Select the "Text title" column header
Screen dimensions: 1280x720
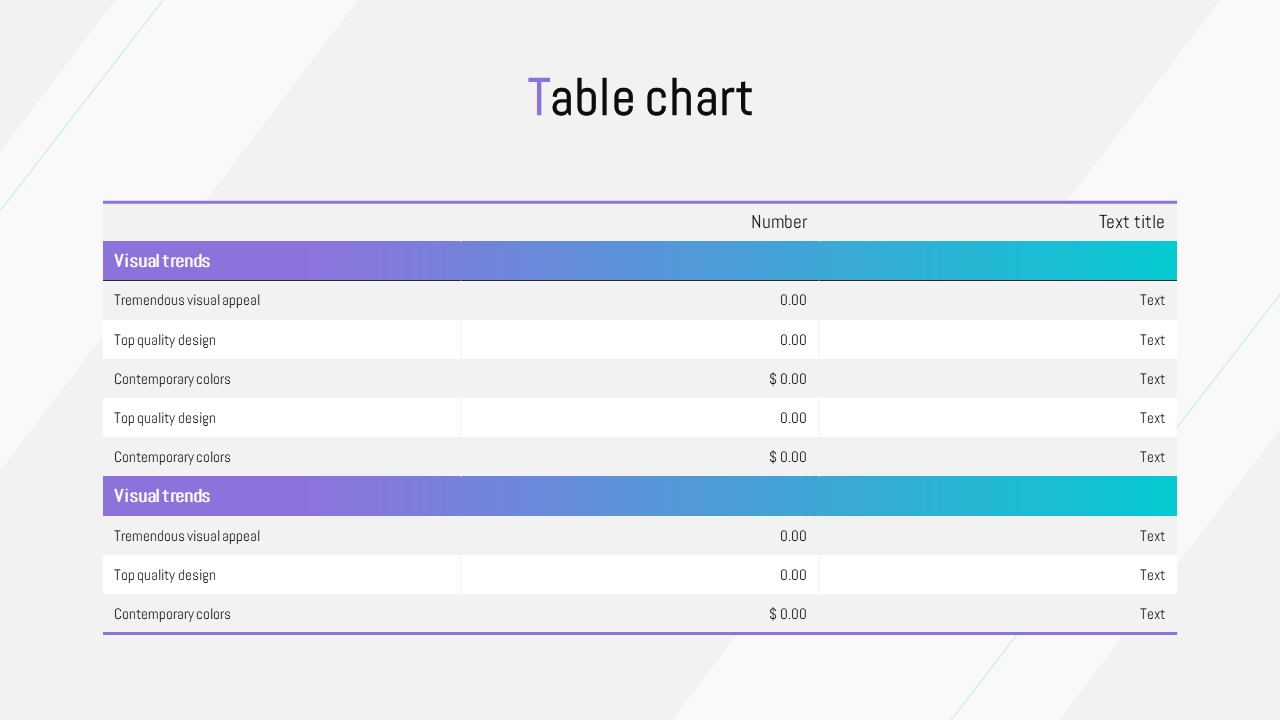pos(1131,222)
